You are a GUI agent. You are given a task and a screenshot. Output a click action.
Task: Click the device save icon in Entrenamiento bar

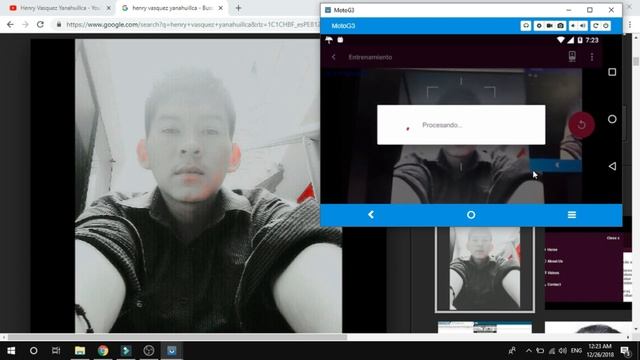[x=572, y=57]
